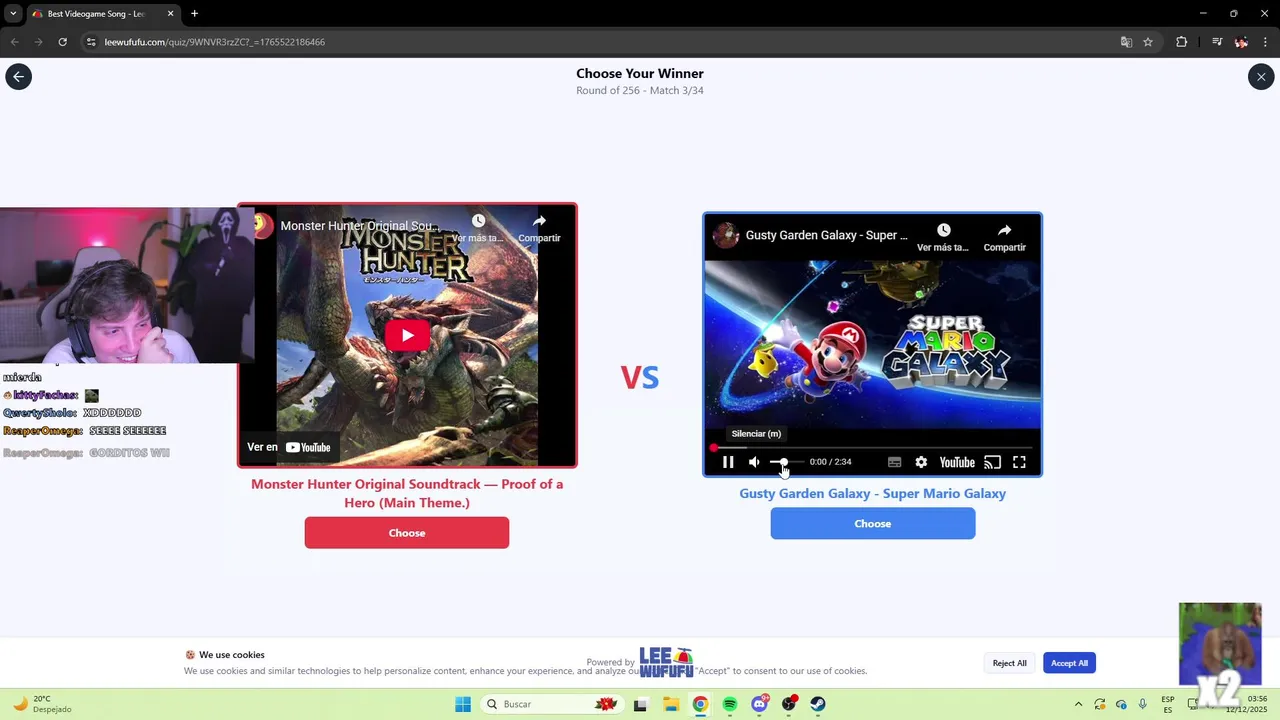Open Discord from the taskbar
This screenshot has height=720, width=1280.
pyautogui.click(x=760, y=704)
